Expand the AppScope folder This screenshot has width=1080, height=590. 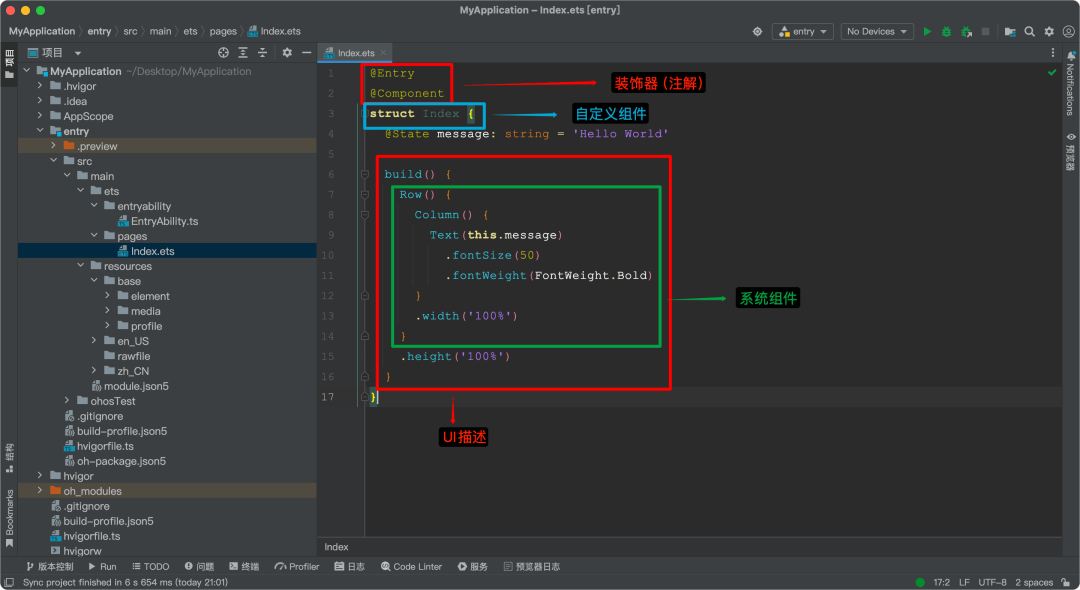click(40, 116)
